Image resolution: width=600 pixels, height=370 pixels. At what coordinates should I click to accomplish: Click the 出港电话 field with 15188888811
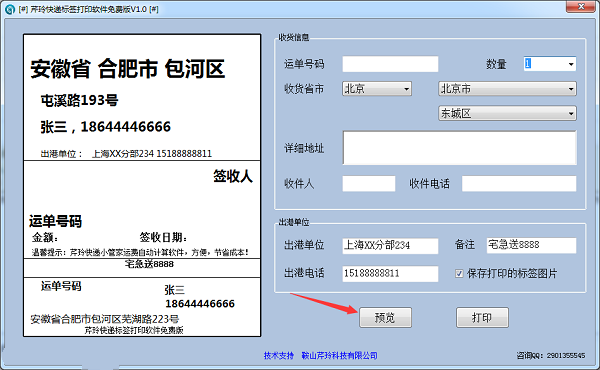pos(390,274)
